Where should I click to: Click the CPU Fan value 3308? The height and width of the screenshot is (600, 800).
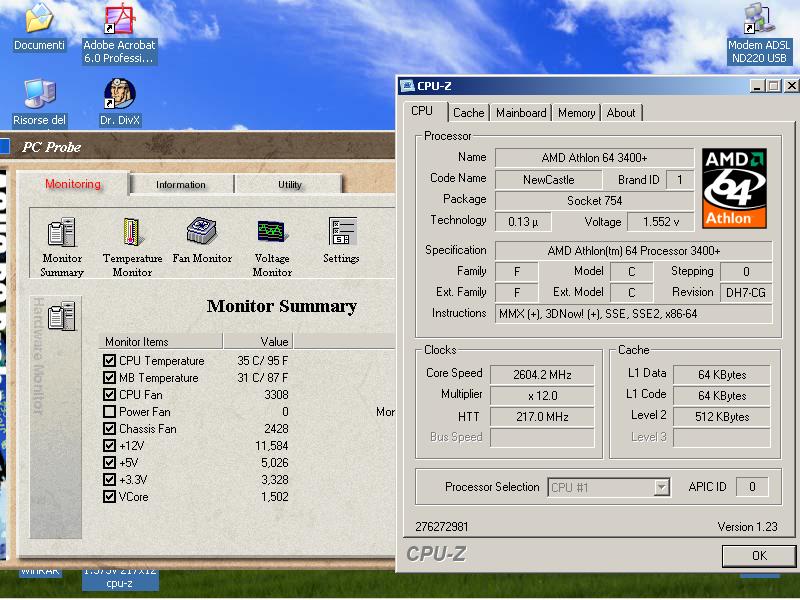click(x=276, y=394)
